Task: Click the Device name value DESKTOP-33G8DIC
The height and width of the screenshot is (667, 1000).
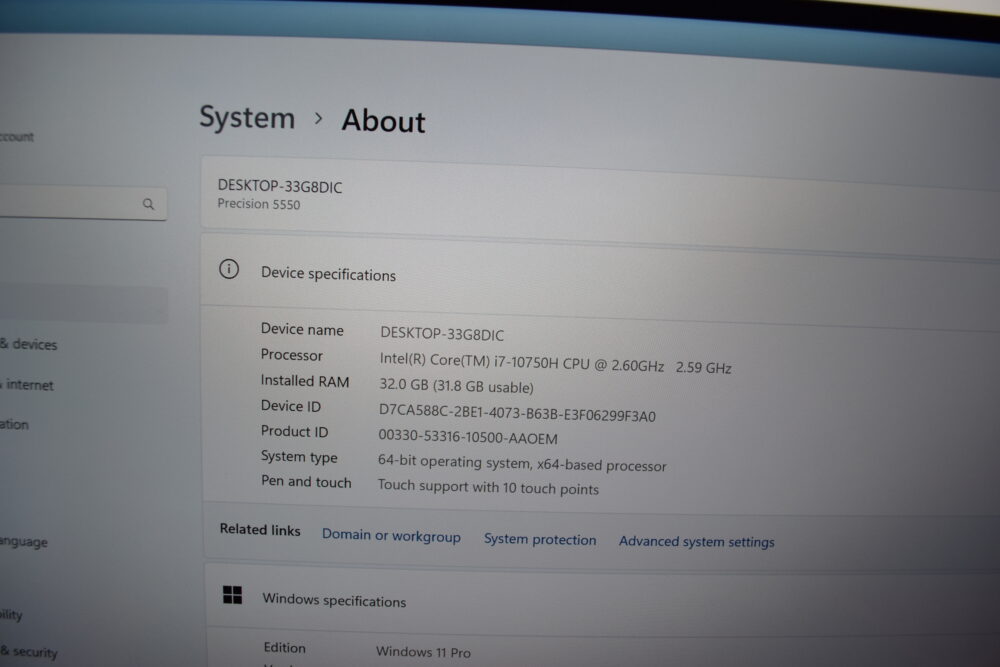Action: pos(442,334)
